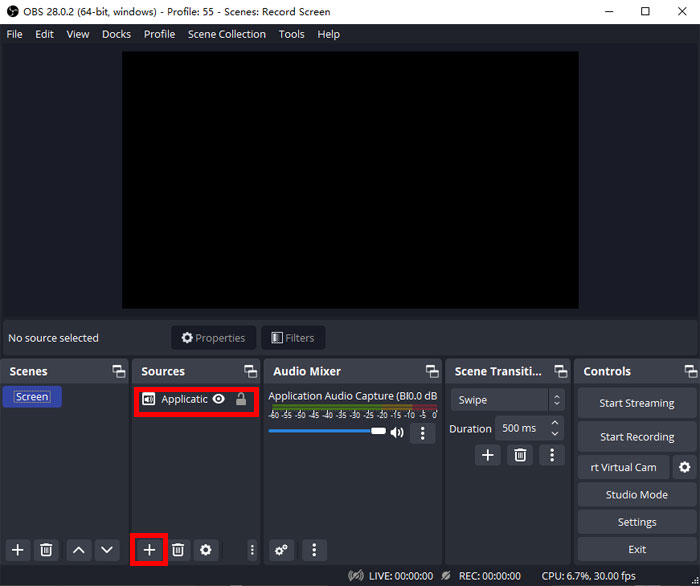This screenshot has height=586, width=700.
Task: Open the Tools menu
Action: (x=292, y=34)
